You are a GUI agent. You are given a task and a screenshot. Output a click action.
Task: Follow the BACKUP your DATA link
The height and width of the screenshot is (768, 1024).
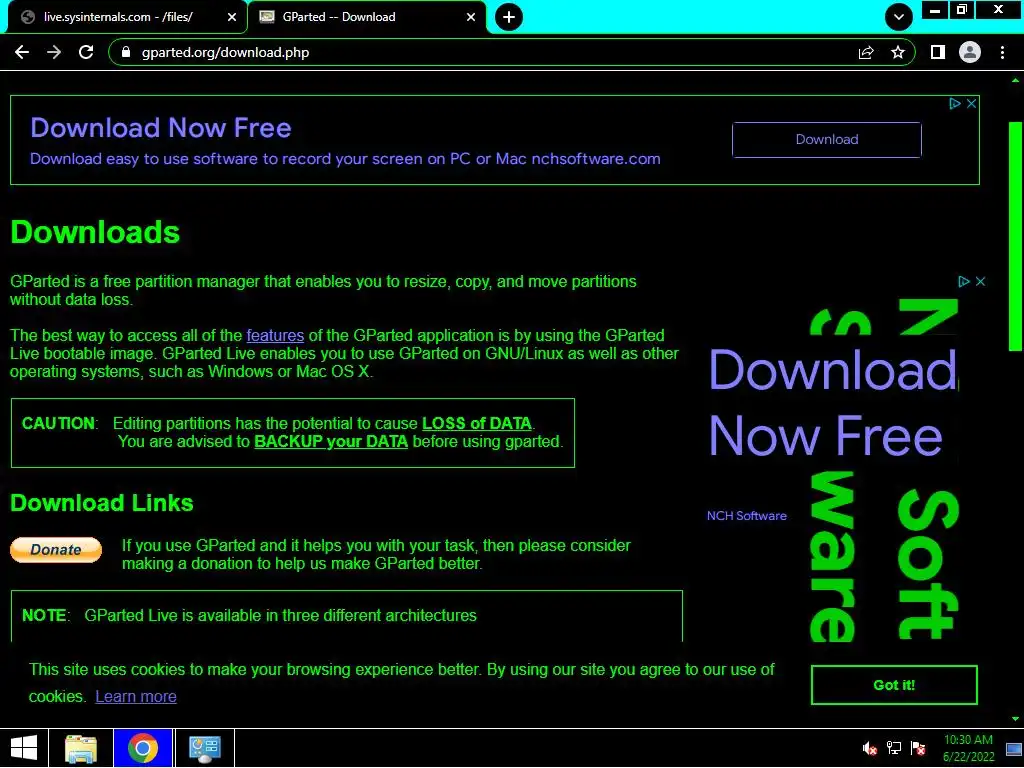pyautogui.click(x=331, y=441)
